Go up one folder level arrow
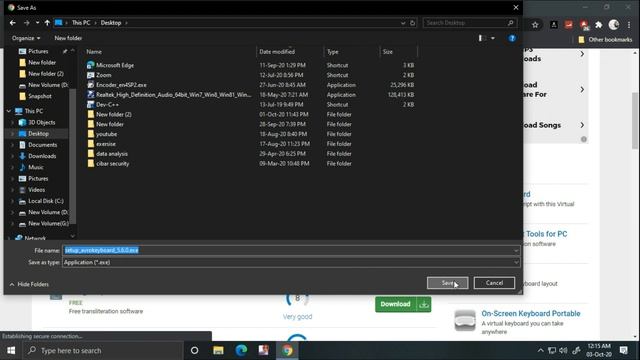 point(47,23)
